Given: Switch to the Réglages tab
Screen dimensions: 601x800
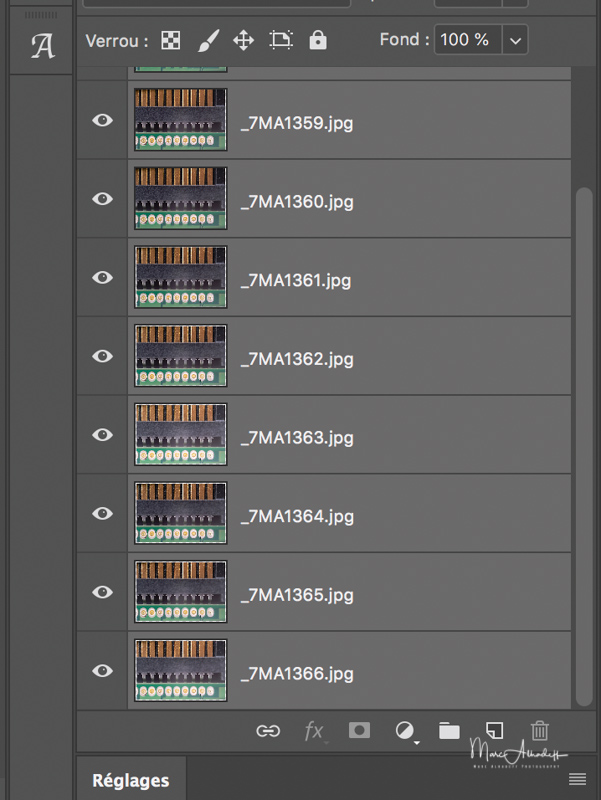Looking at the screenshot, I should click(131, 780).
